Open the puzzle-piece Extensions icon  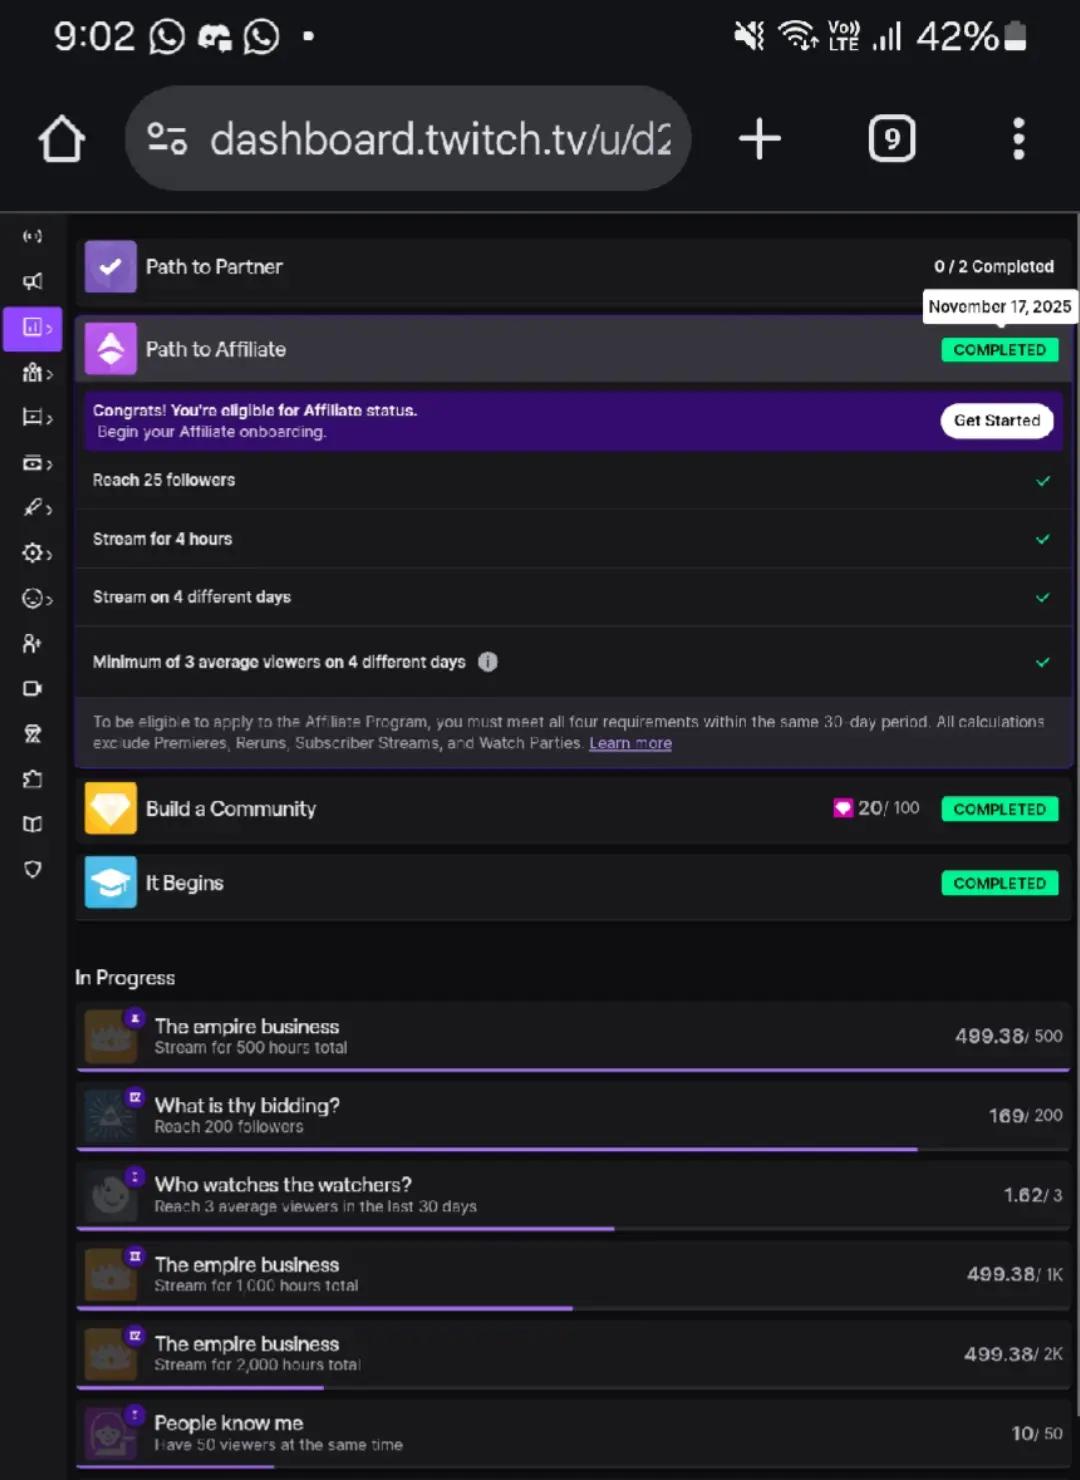[33, 779]
